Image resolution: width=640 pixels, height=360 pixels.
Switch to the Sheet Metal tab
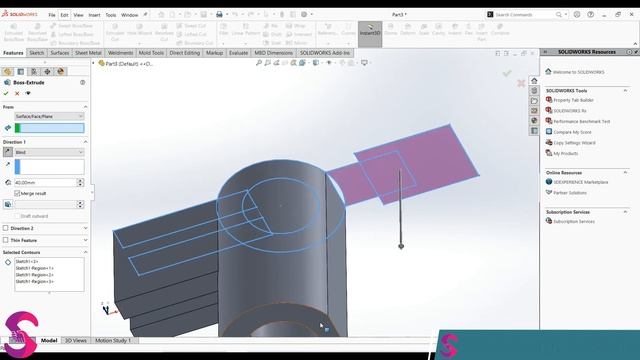(88, 53)
